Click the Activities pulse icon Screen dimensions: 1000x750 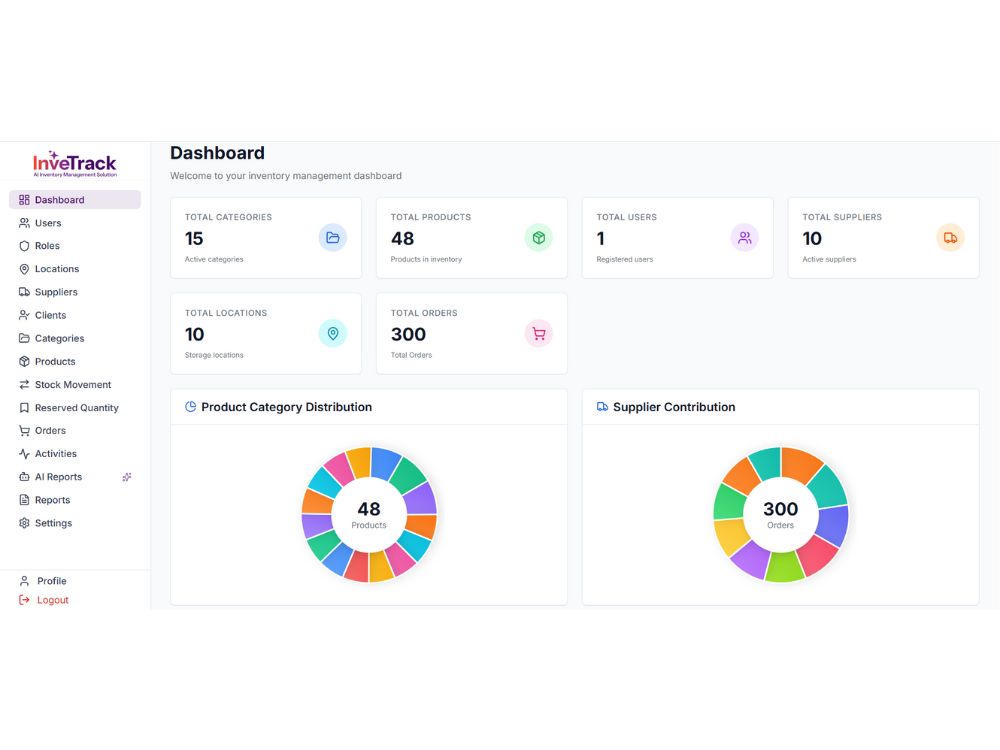[x=24, y=453]
